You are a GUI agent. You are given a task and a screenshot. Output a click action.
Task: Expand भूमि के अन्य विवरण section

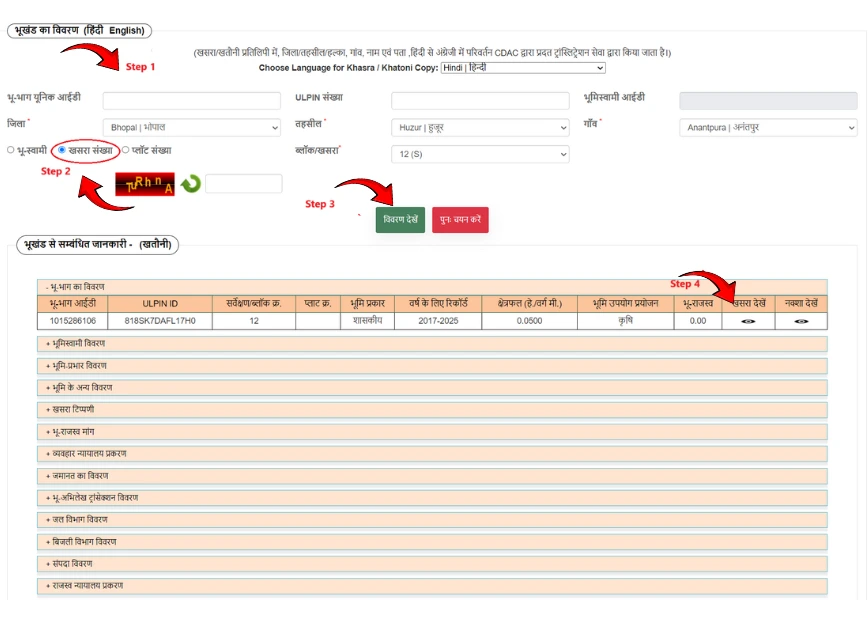(432, 387)
